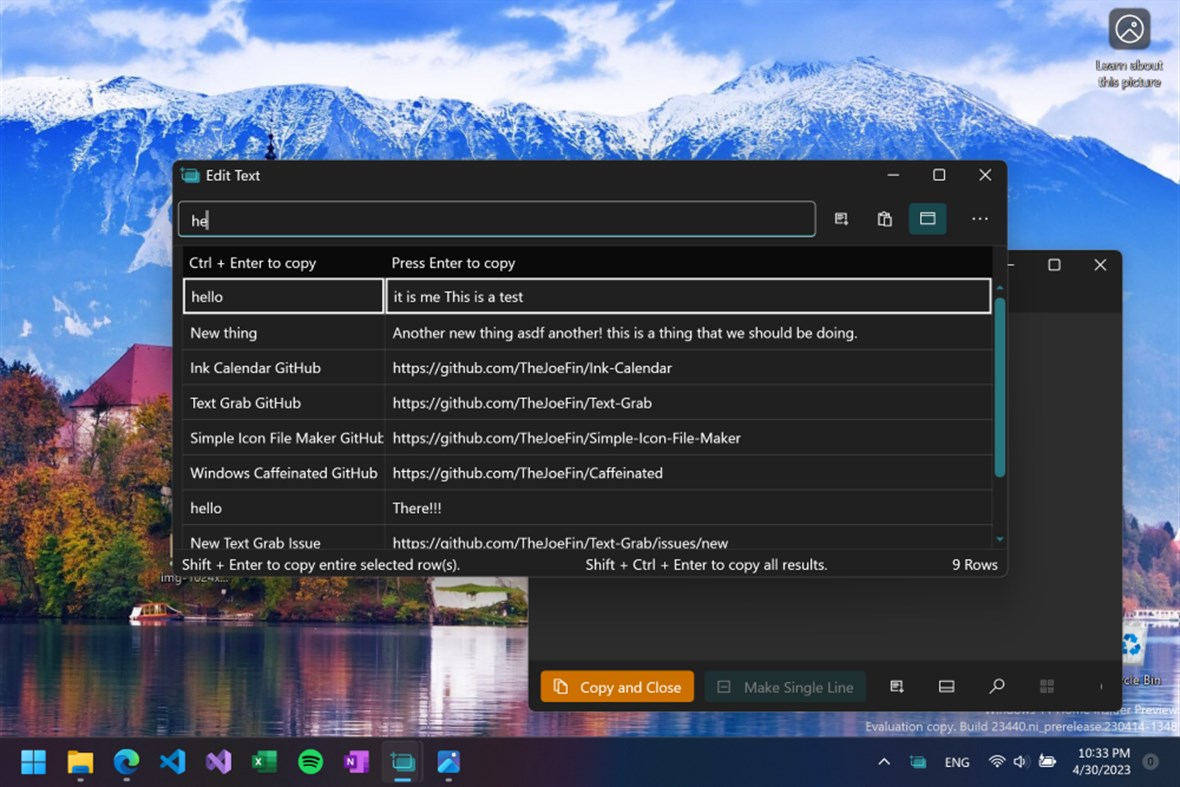Open Notion from the taskbar
This screenshot has height=787, width=1180.
coord(356,762)
